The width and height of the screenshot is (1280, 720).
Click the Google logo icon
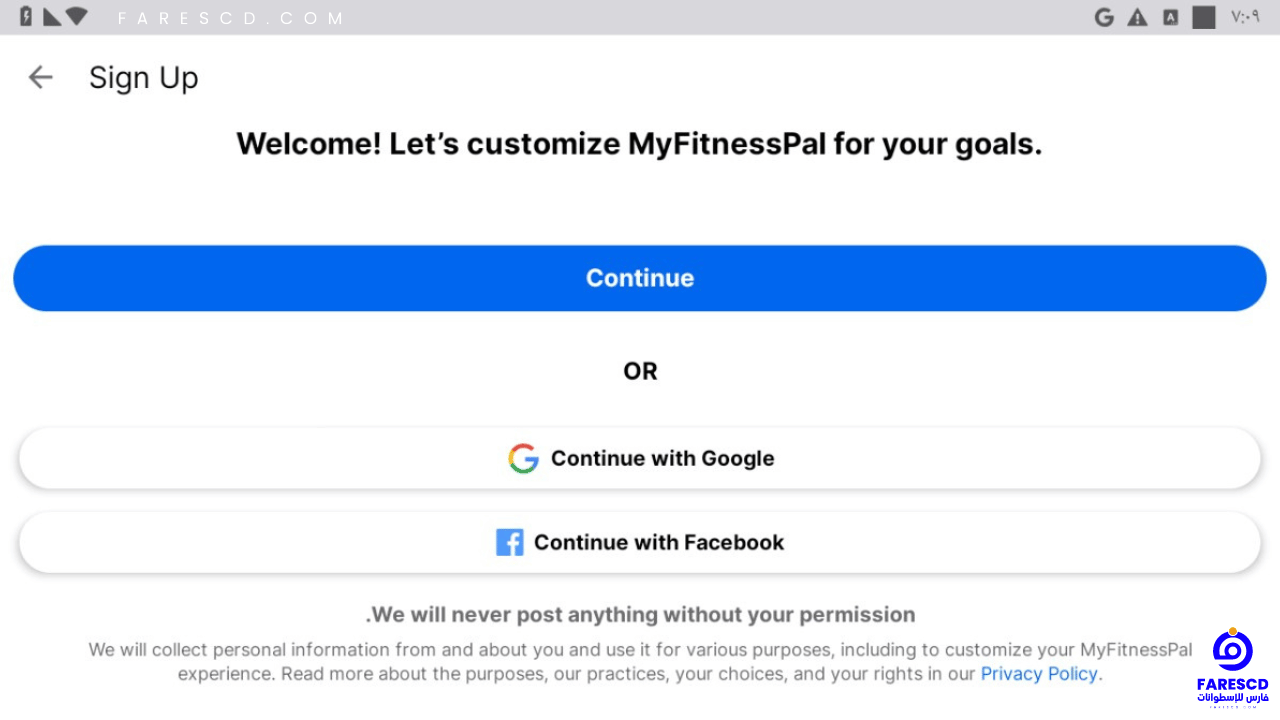523,458
